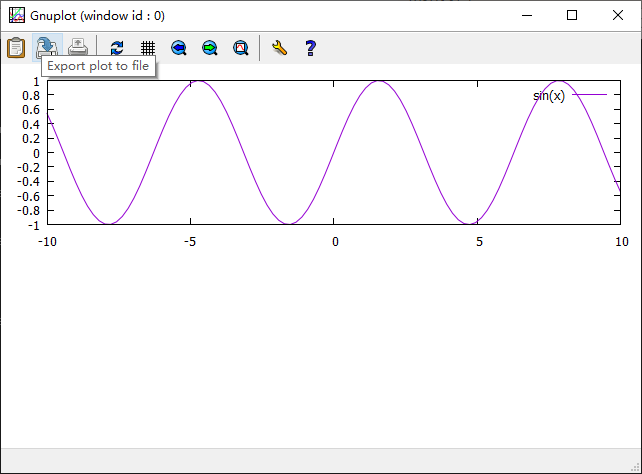Toggle the grid display icon

click(x=148, y=48)
